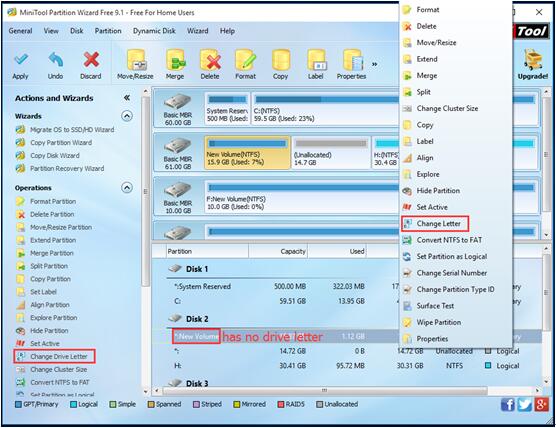Click the Copy toolbar icon
This screenshot has height=428, width=556.
[280, 60]
